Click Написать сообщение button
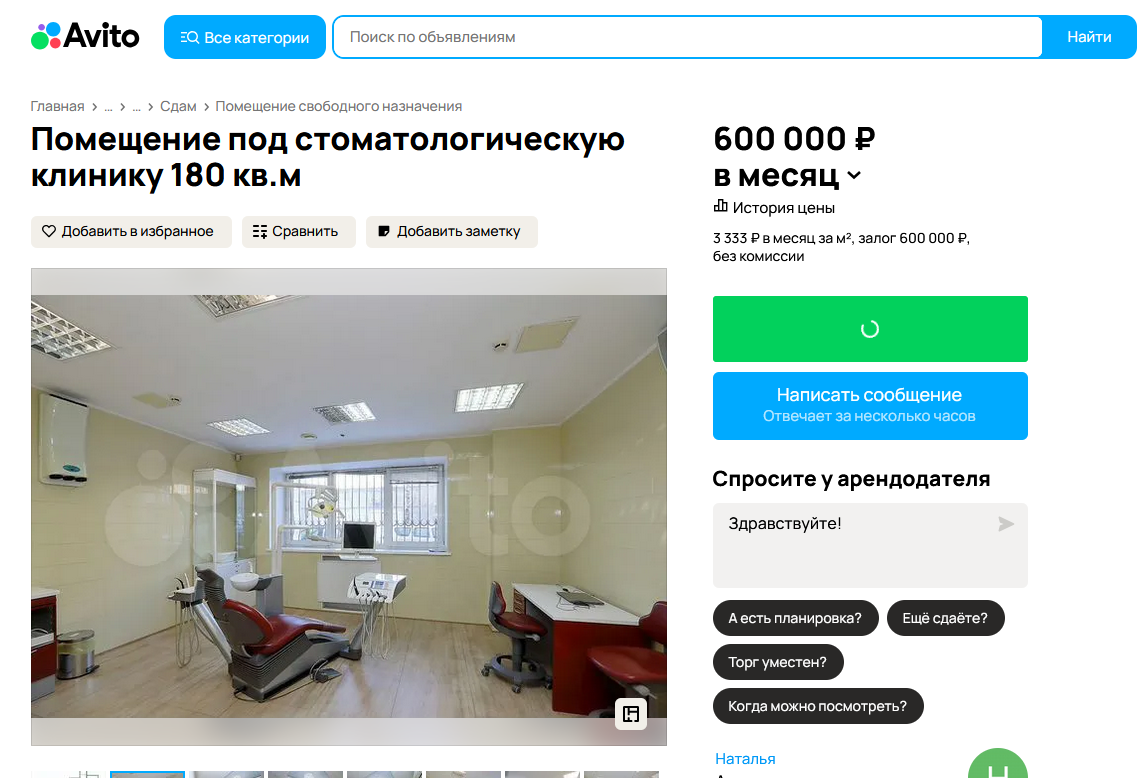Image resolution: width=1144 pixels, height=778 pixels. click(x=870, y=406)
